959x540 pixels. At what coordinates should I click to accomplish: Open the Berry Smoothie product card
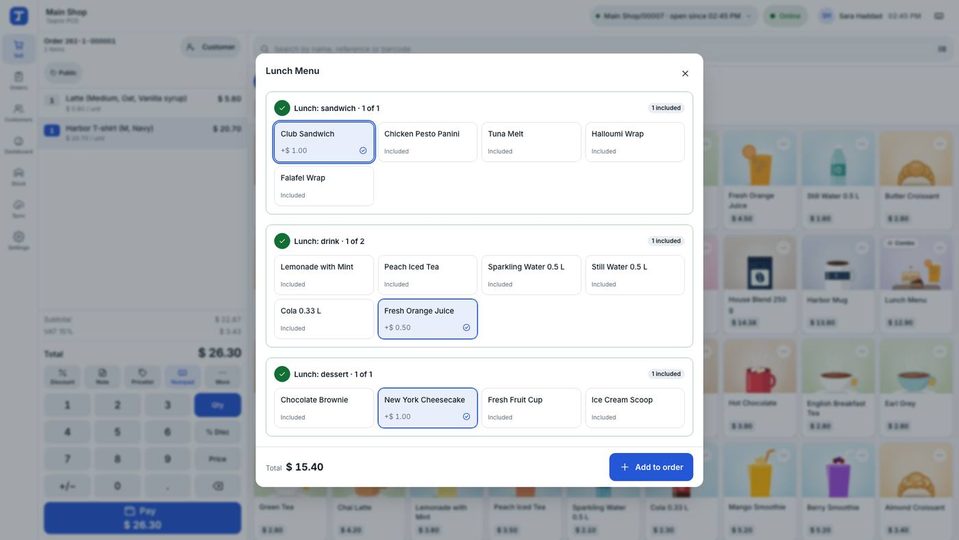(837, 490)
